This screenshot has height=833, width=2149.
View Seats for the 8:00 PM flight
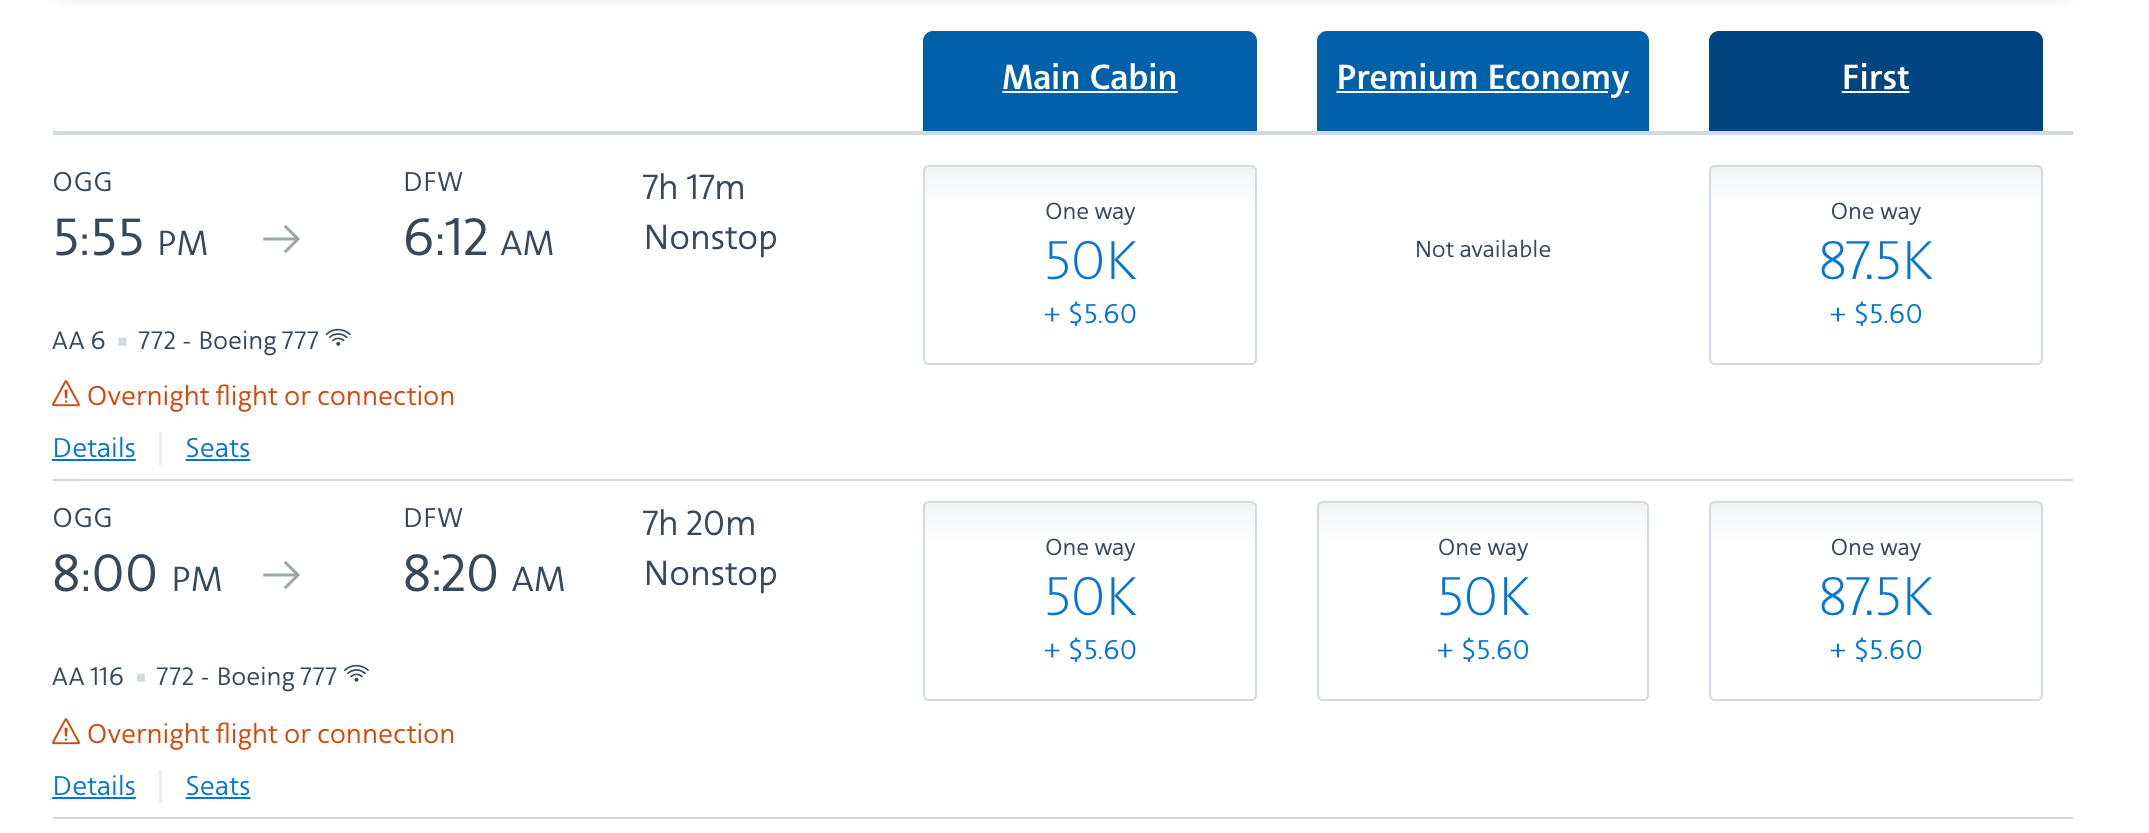point(217,786)
